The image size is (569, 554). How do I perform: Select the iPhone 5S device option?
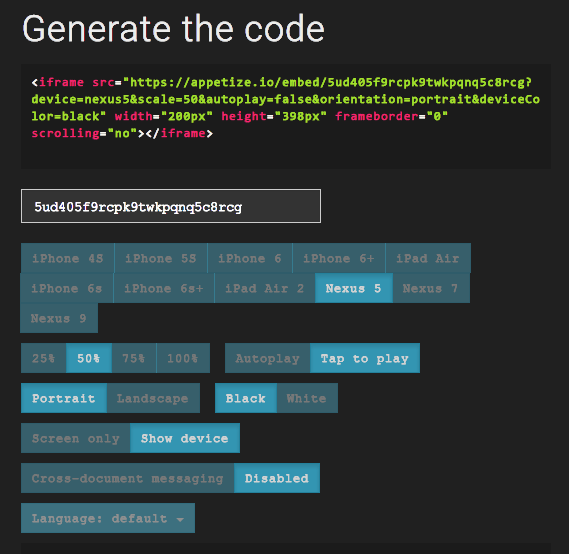click(161, 258)
